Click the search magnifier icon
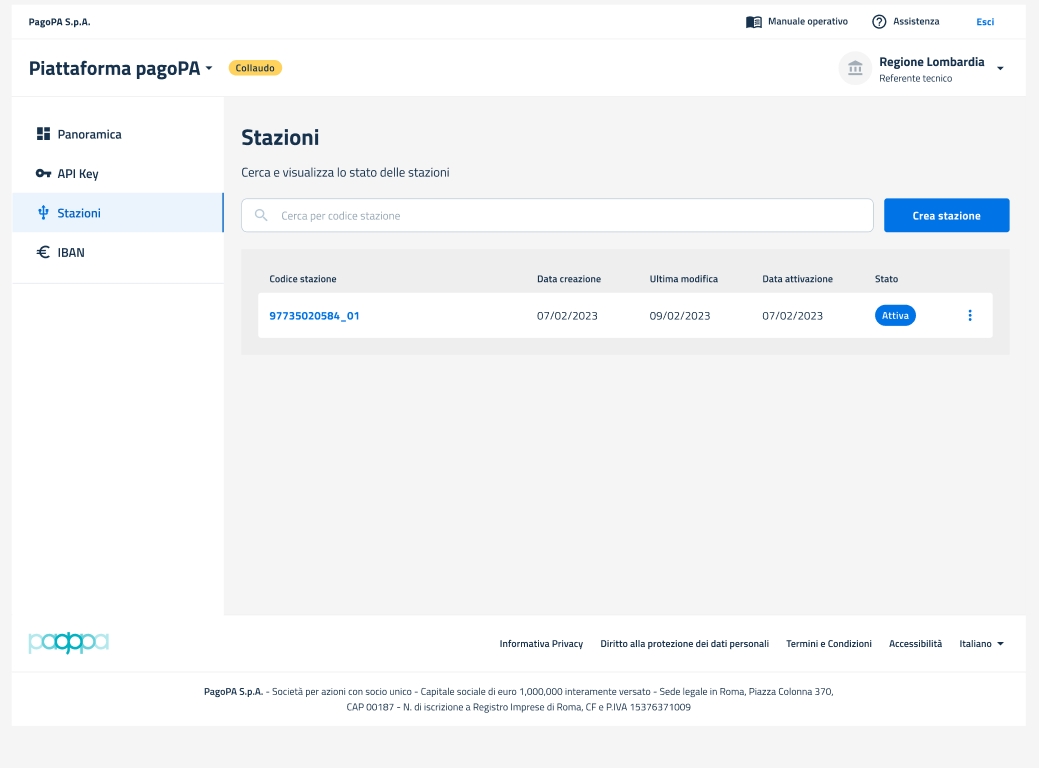This screenshot has height=768, width=1039. tap(261, 215)
